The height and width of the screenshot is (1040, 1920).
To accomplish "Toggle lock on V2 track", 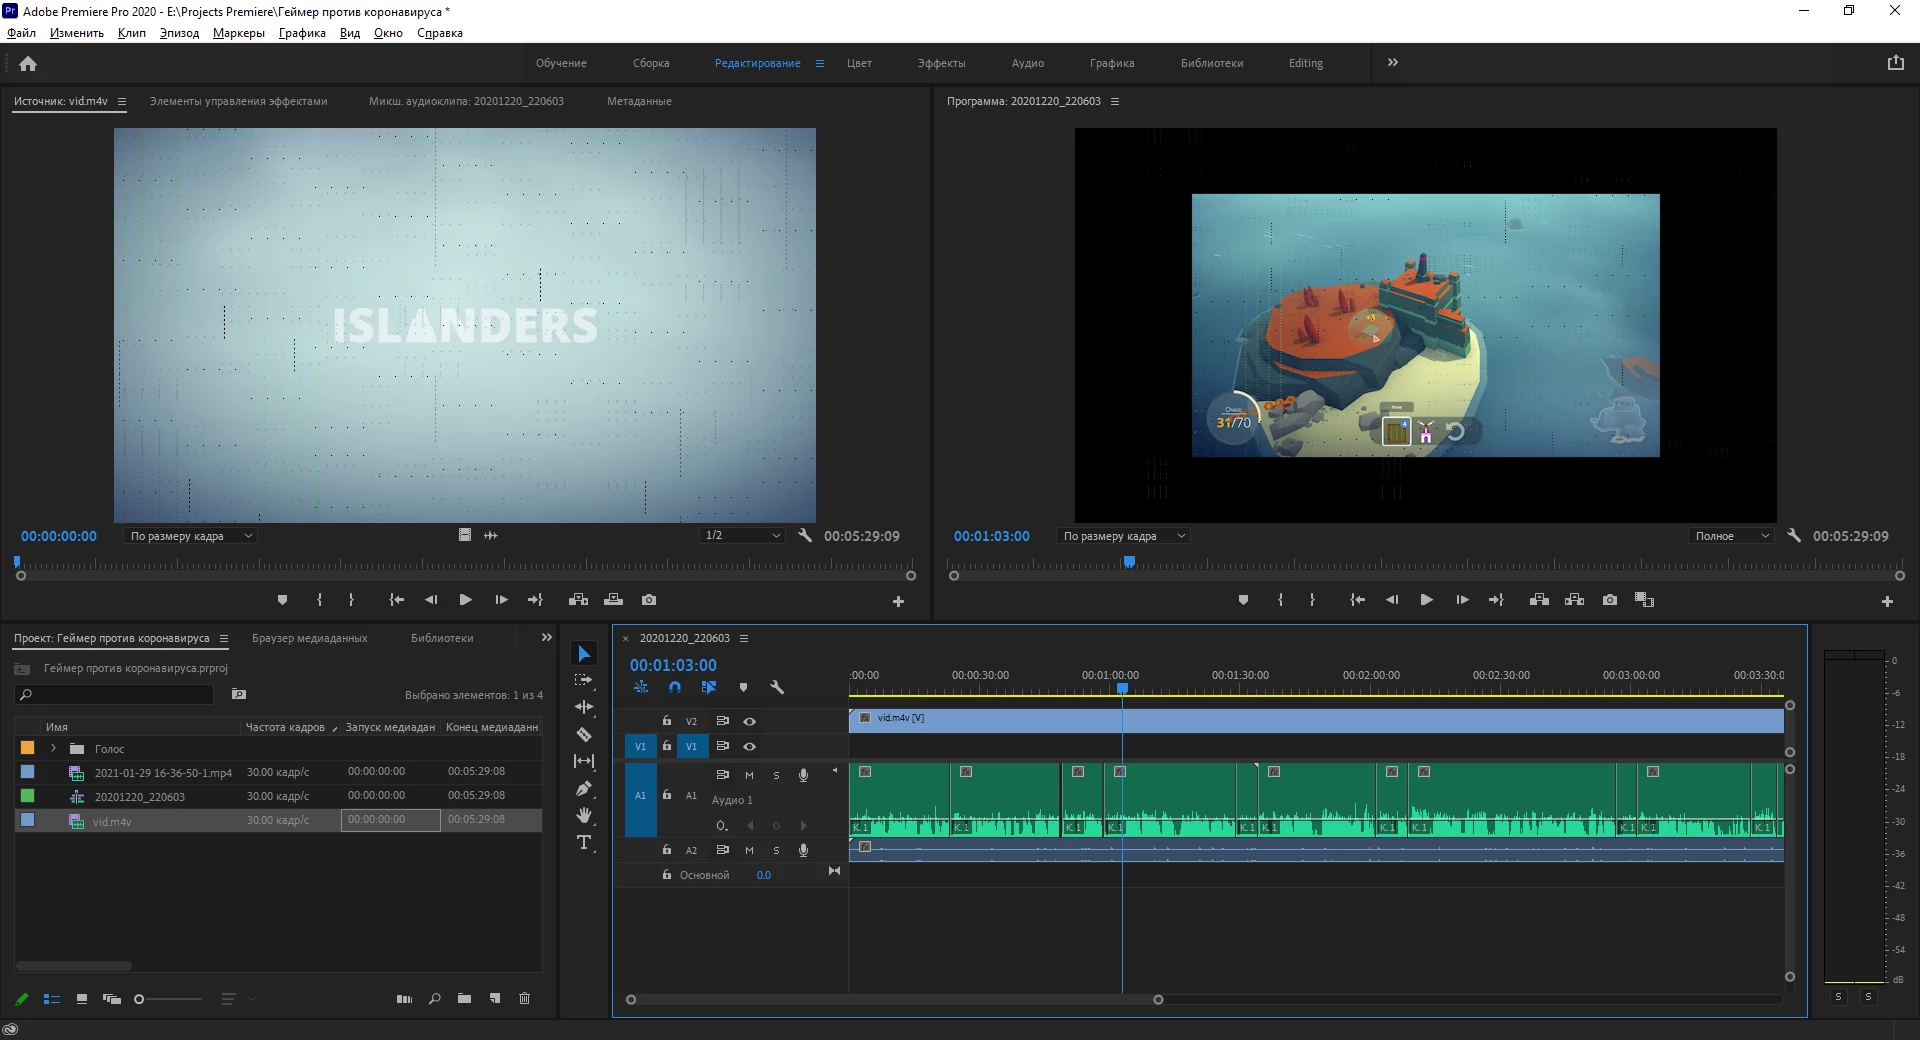I will 666,720.
